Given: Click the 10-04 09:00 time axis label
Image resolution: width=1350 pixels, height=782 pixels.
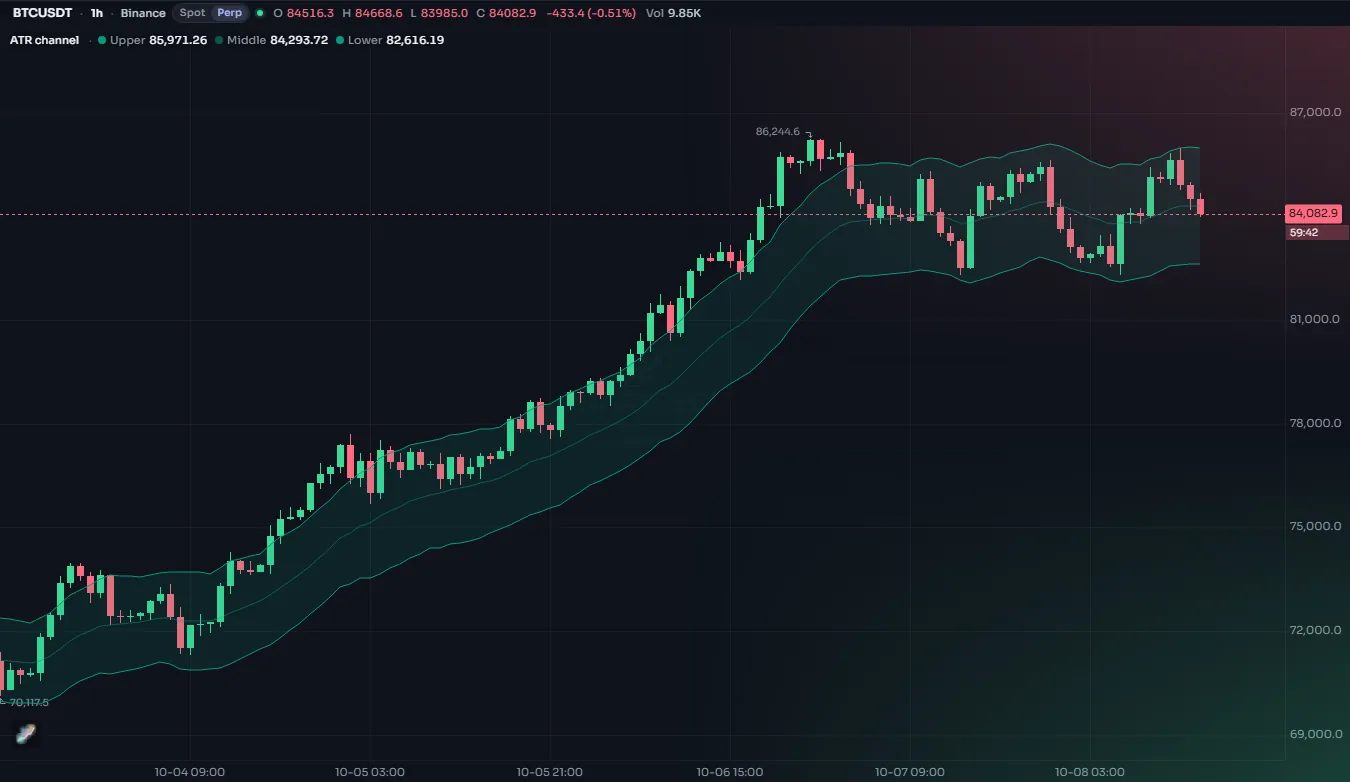Looking at the screenshot, I should coord(189,772).
